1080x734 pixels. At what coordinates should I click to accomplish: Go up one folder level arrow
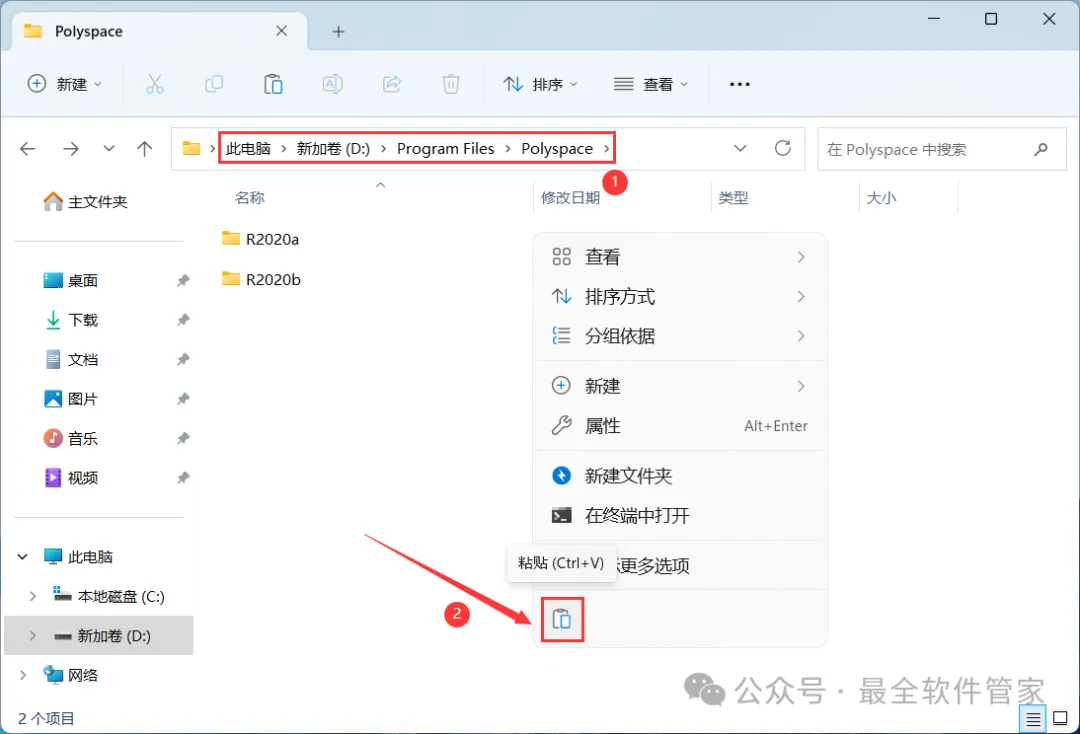coord(145,149)
